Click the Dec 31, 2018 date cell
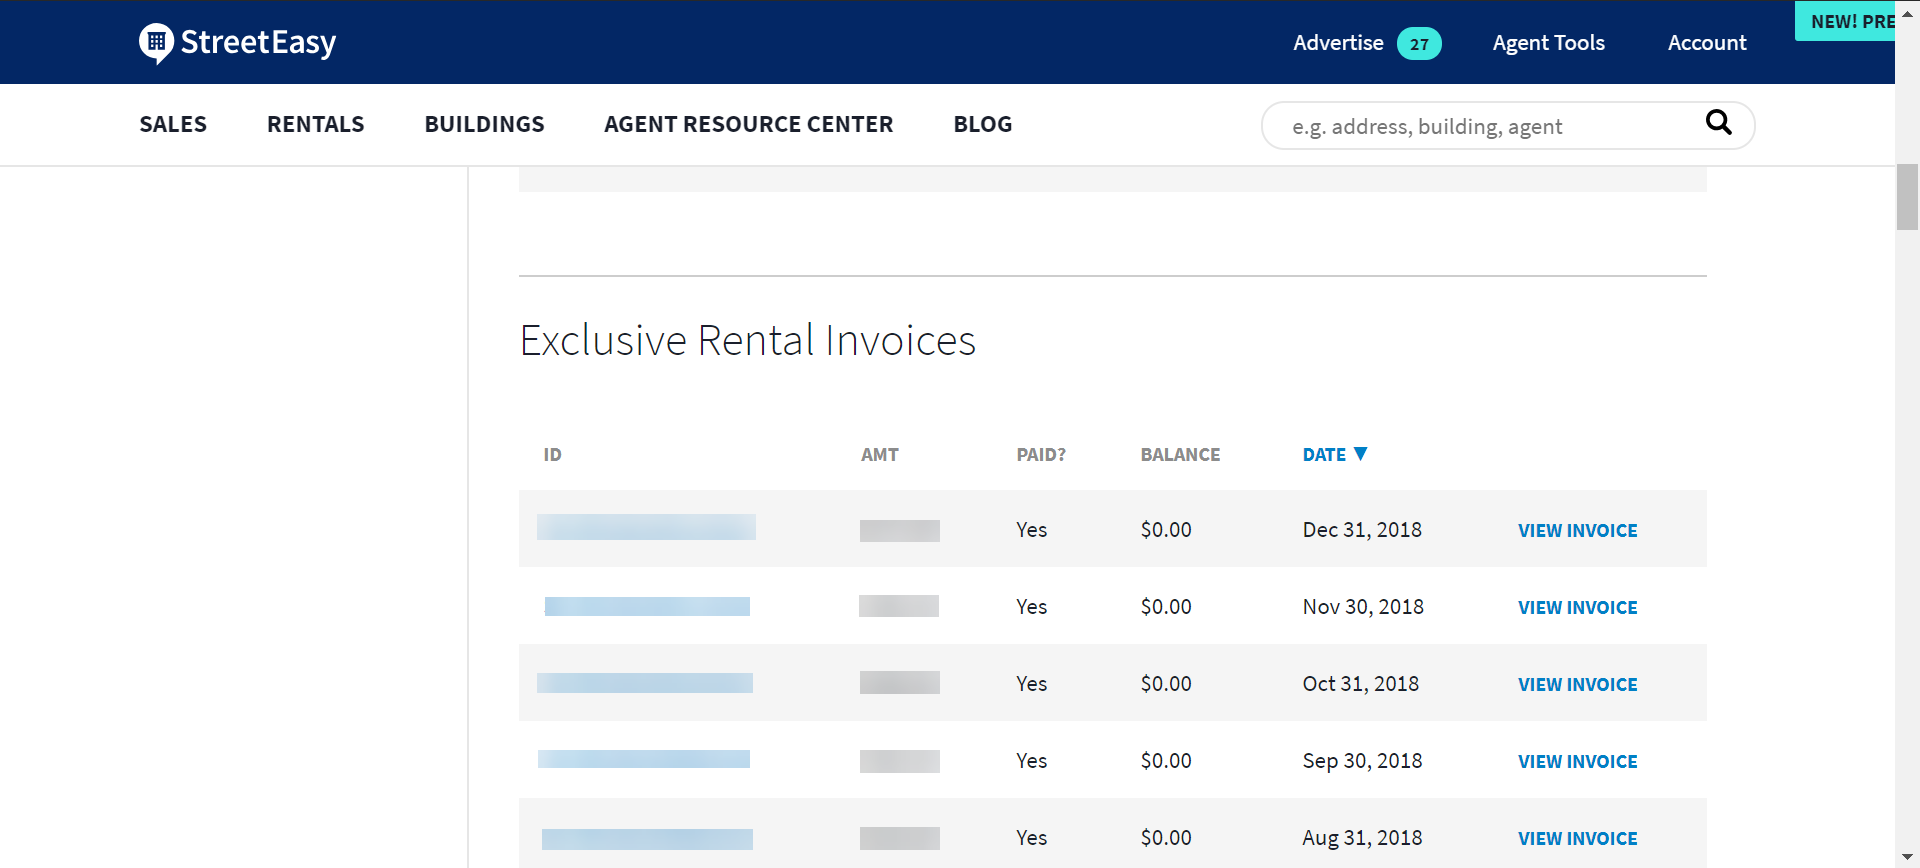The image size is (1920, 868). pos(1362,530)
